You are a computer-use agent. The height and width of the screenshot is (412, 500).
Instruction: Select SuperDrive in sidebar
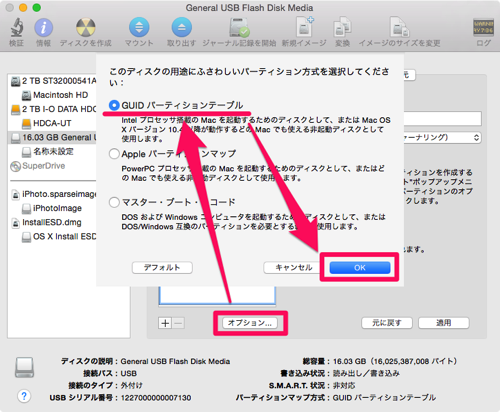pos(38,166)
